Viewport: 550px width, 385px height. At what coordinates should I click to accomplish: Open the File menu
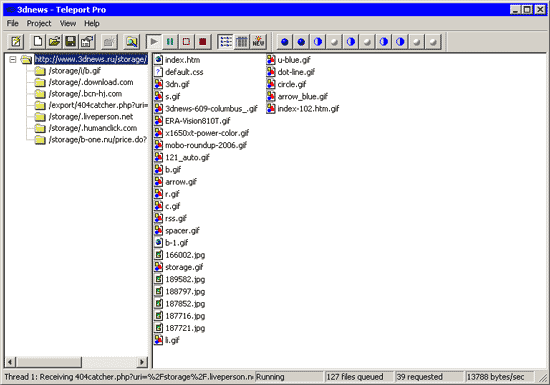(x=13, y=23)
